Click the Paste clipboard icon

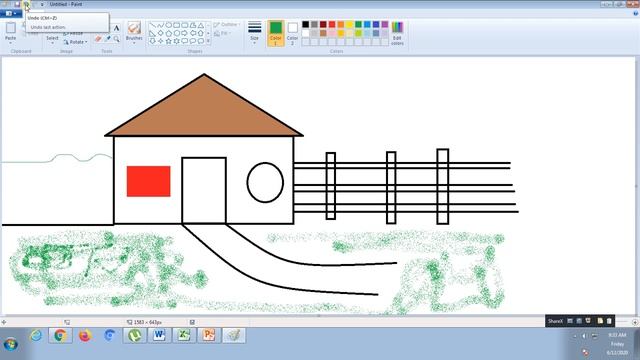coord(11,28)
